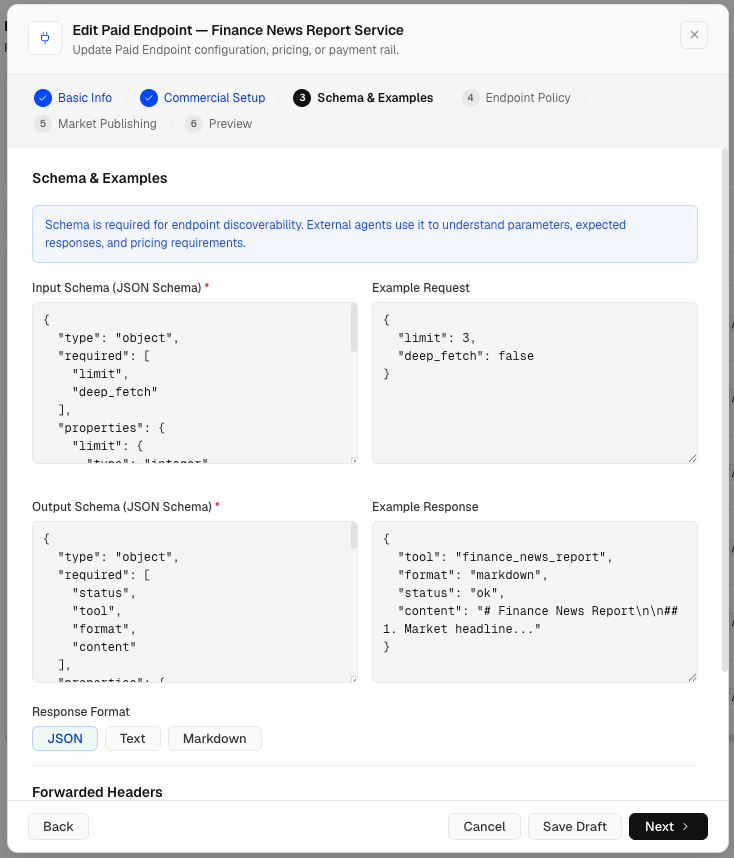The width and height of the screenshot is (734, 858).
Task: Click Input Schema editor scrollbar
Action: click(354, 328)
